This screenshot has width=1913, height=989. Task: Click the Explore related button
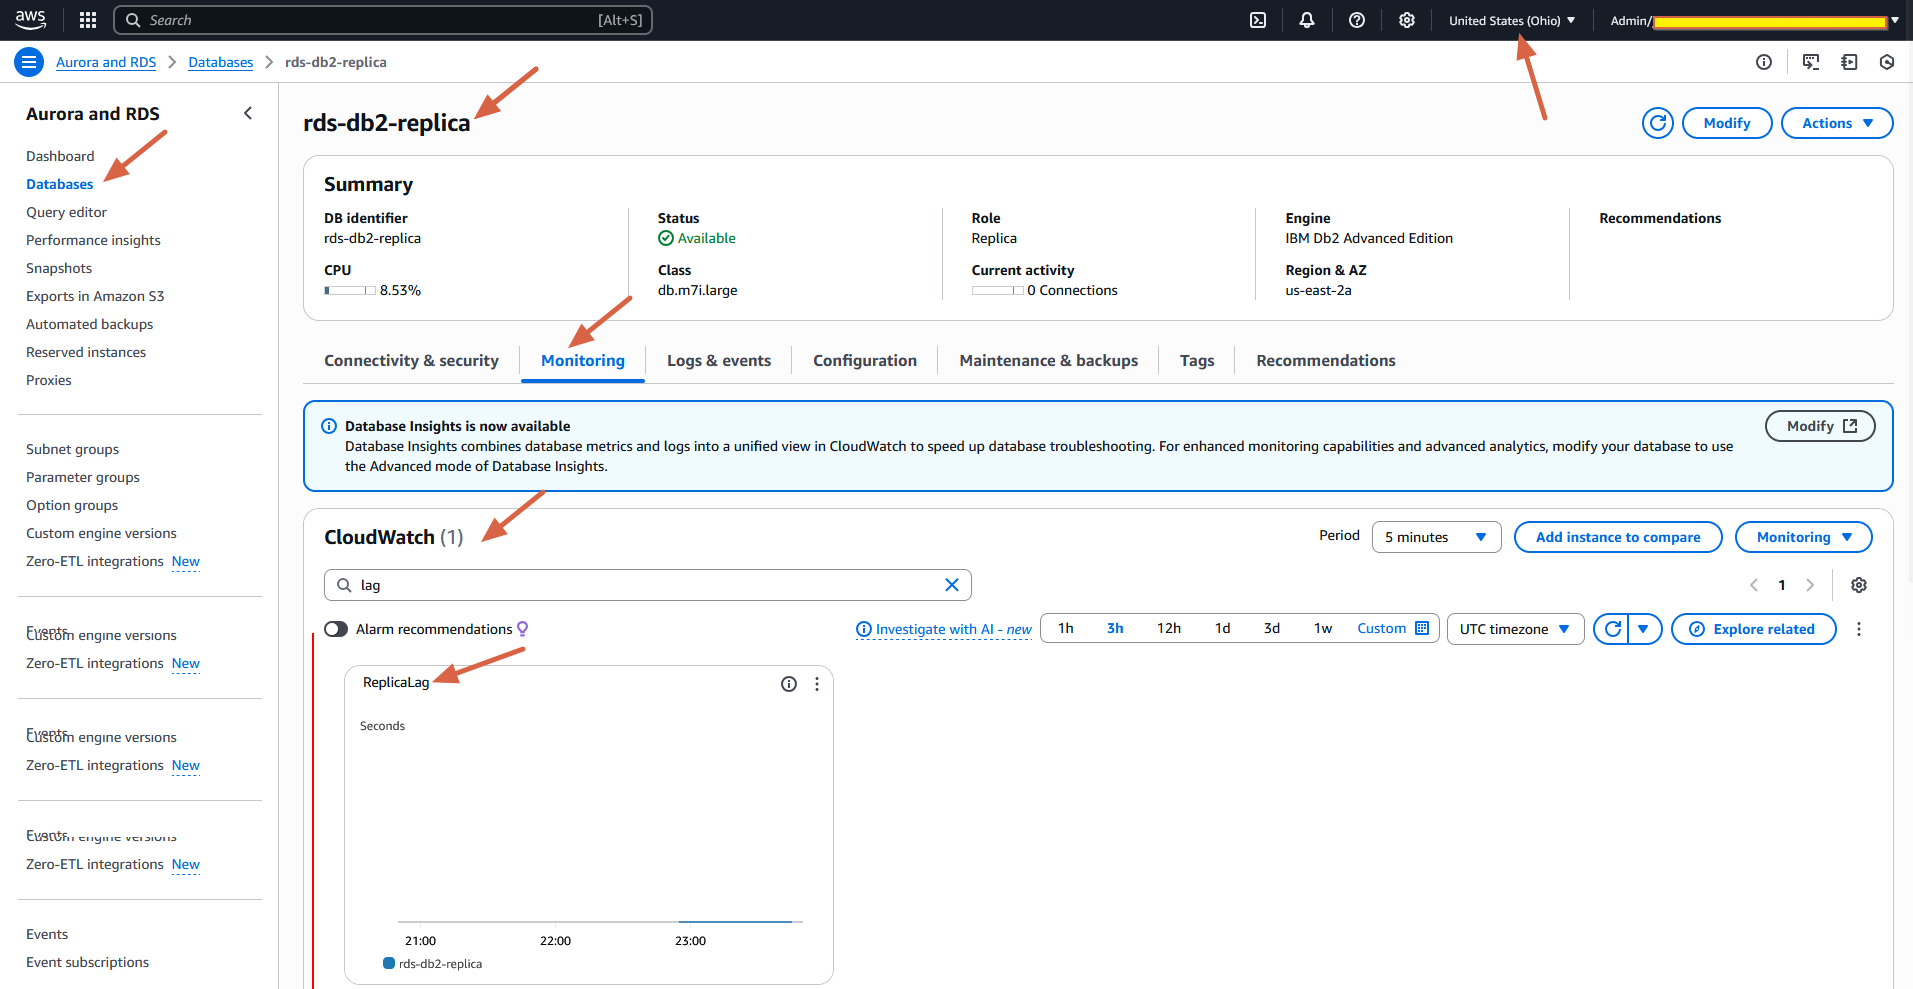pos(1753,629)
